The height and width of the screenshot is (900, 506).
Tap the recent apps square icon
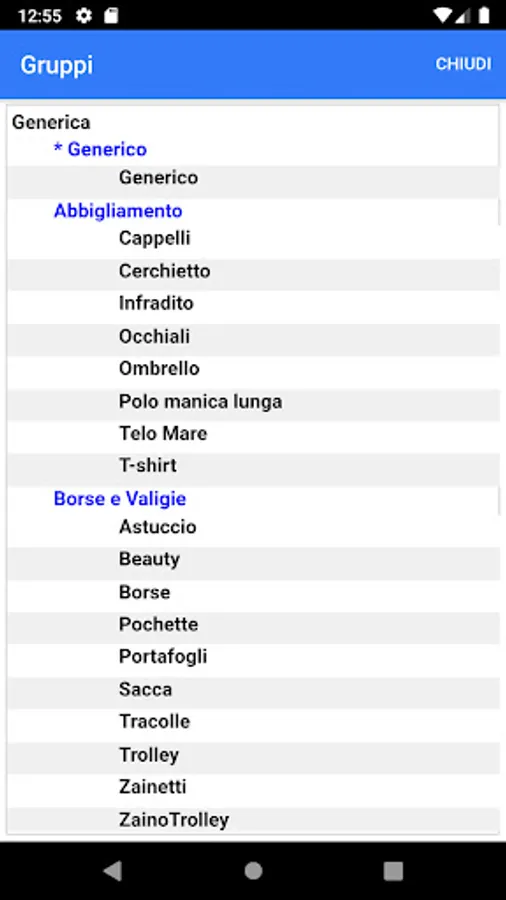point(393,871)
